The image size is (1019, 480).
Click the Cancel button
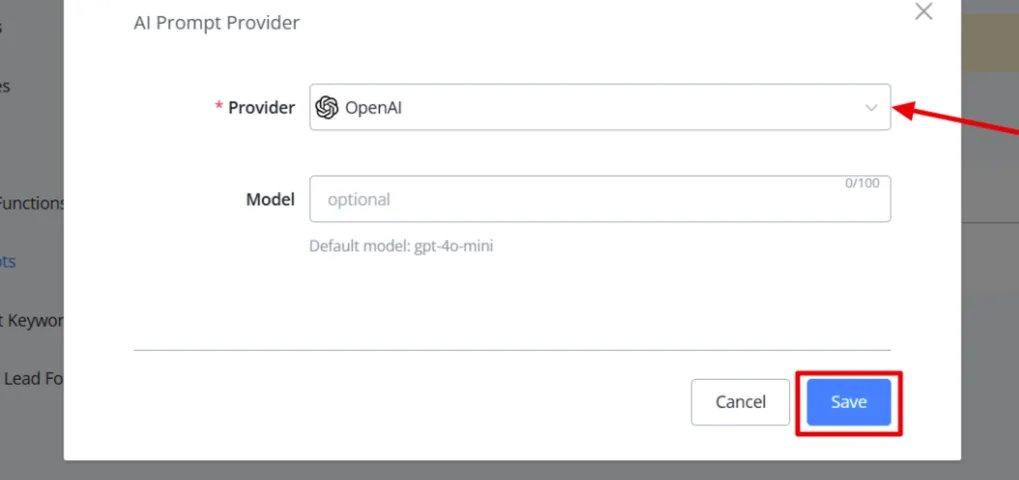740,402
